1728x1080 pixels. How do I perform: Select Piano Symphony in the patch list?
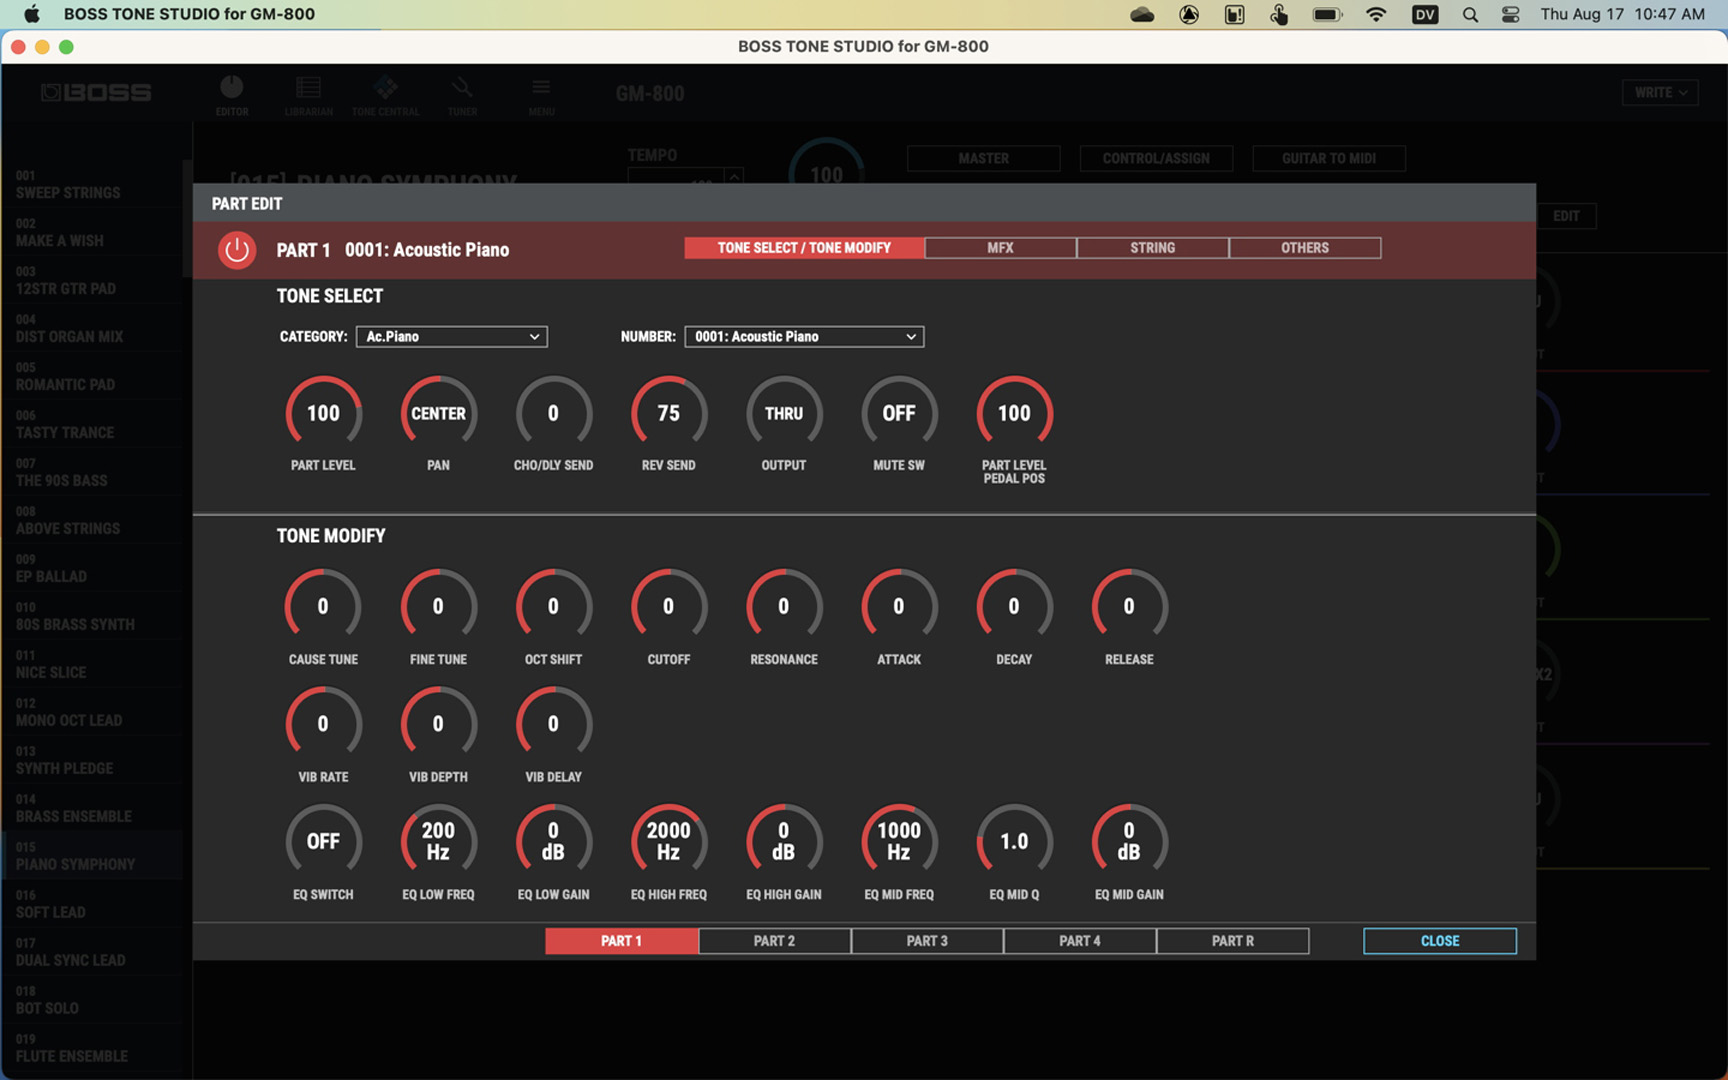(75, 857)
